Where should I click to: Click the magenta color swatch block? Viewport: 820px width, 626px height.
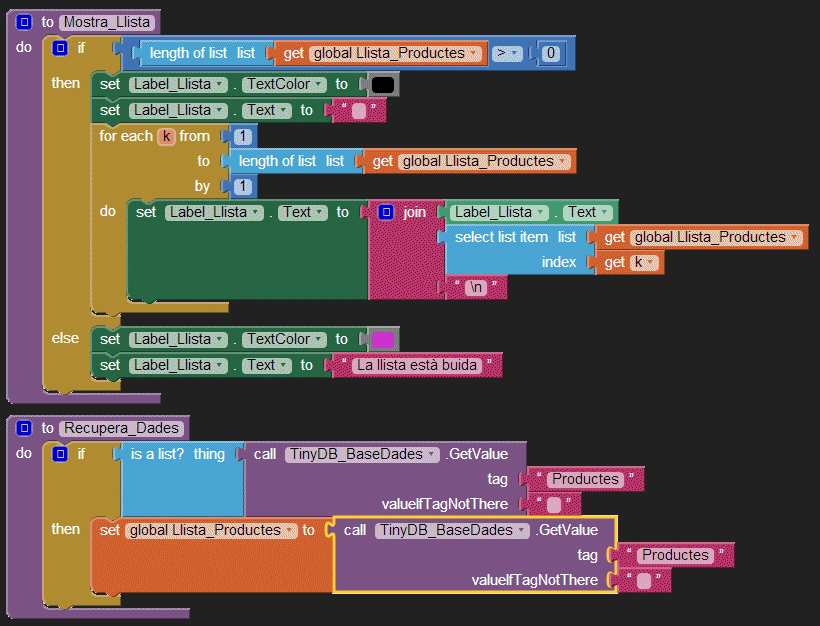click(382, 340)
